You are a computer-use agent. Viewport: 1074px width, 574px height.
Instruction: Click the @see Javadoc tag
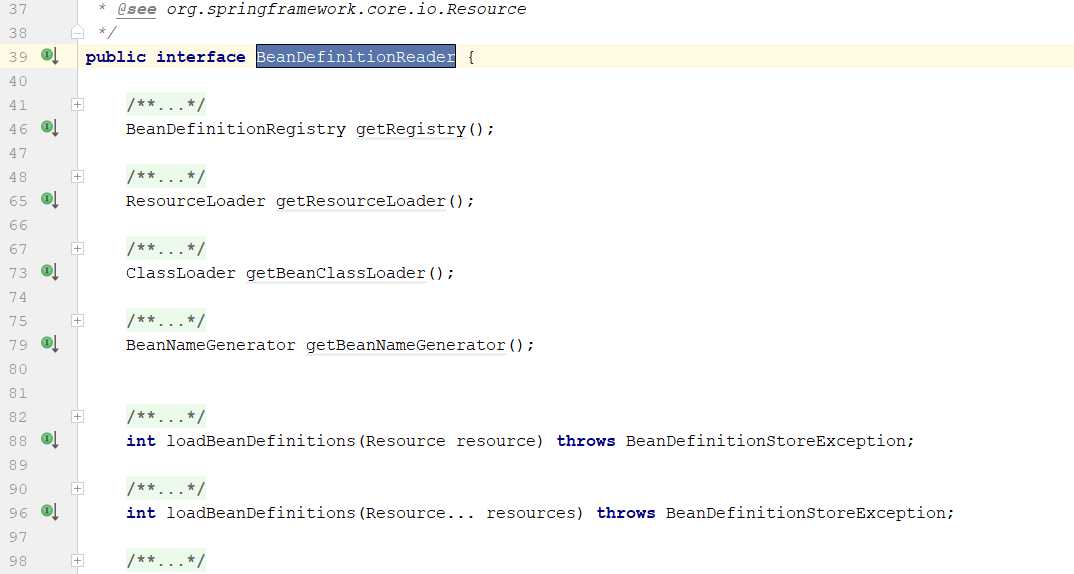pyautogui.click(x=136, y=10)
